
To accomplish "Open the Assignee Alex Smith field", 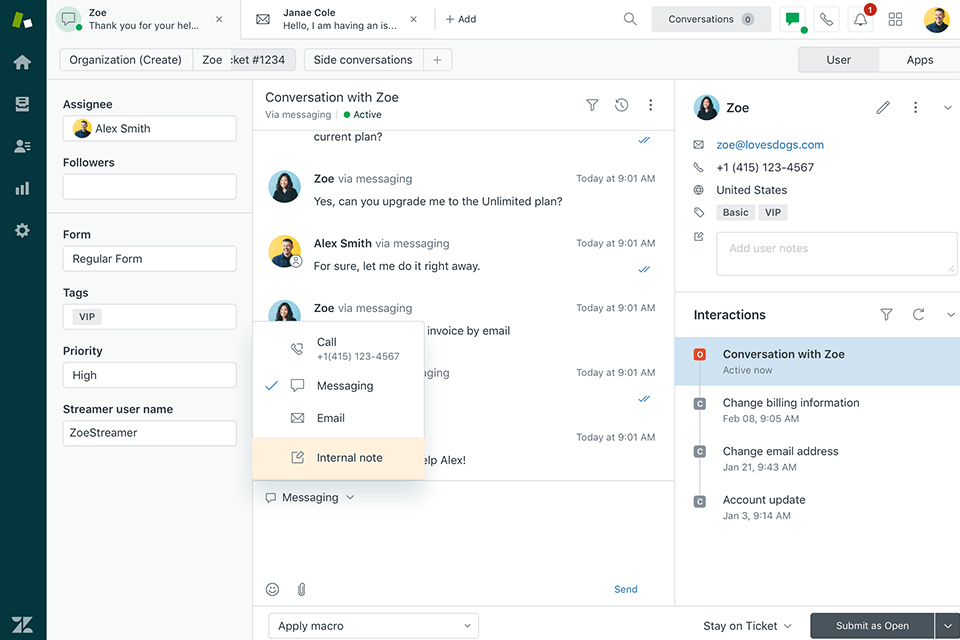I will 149,129.
